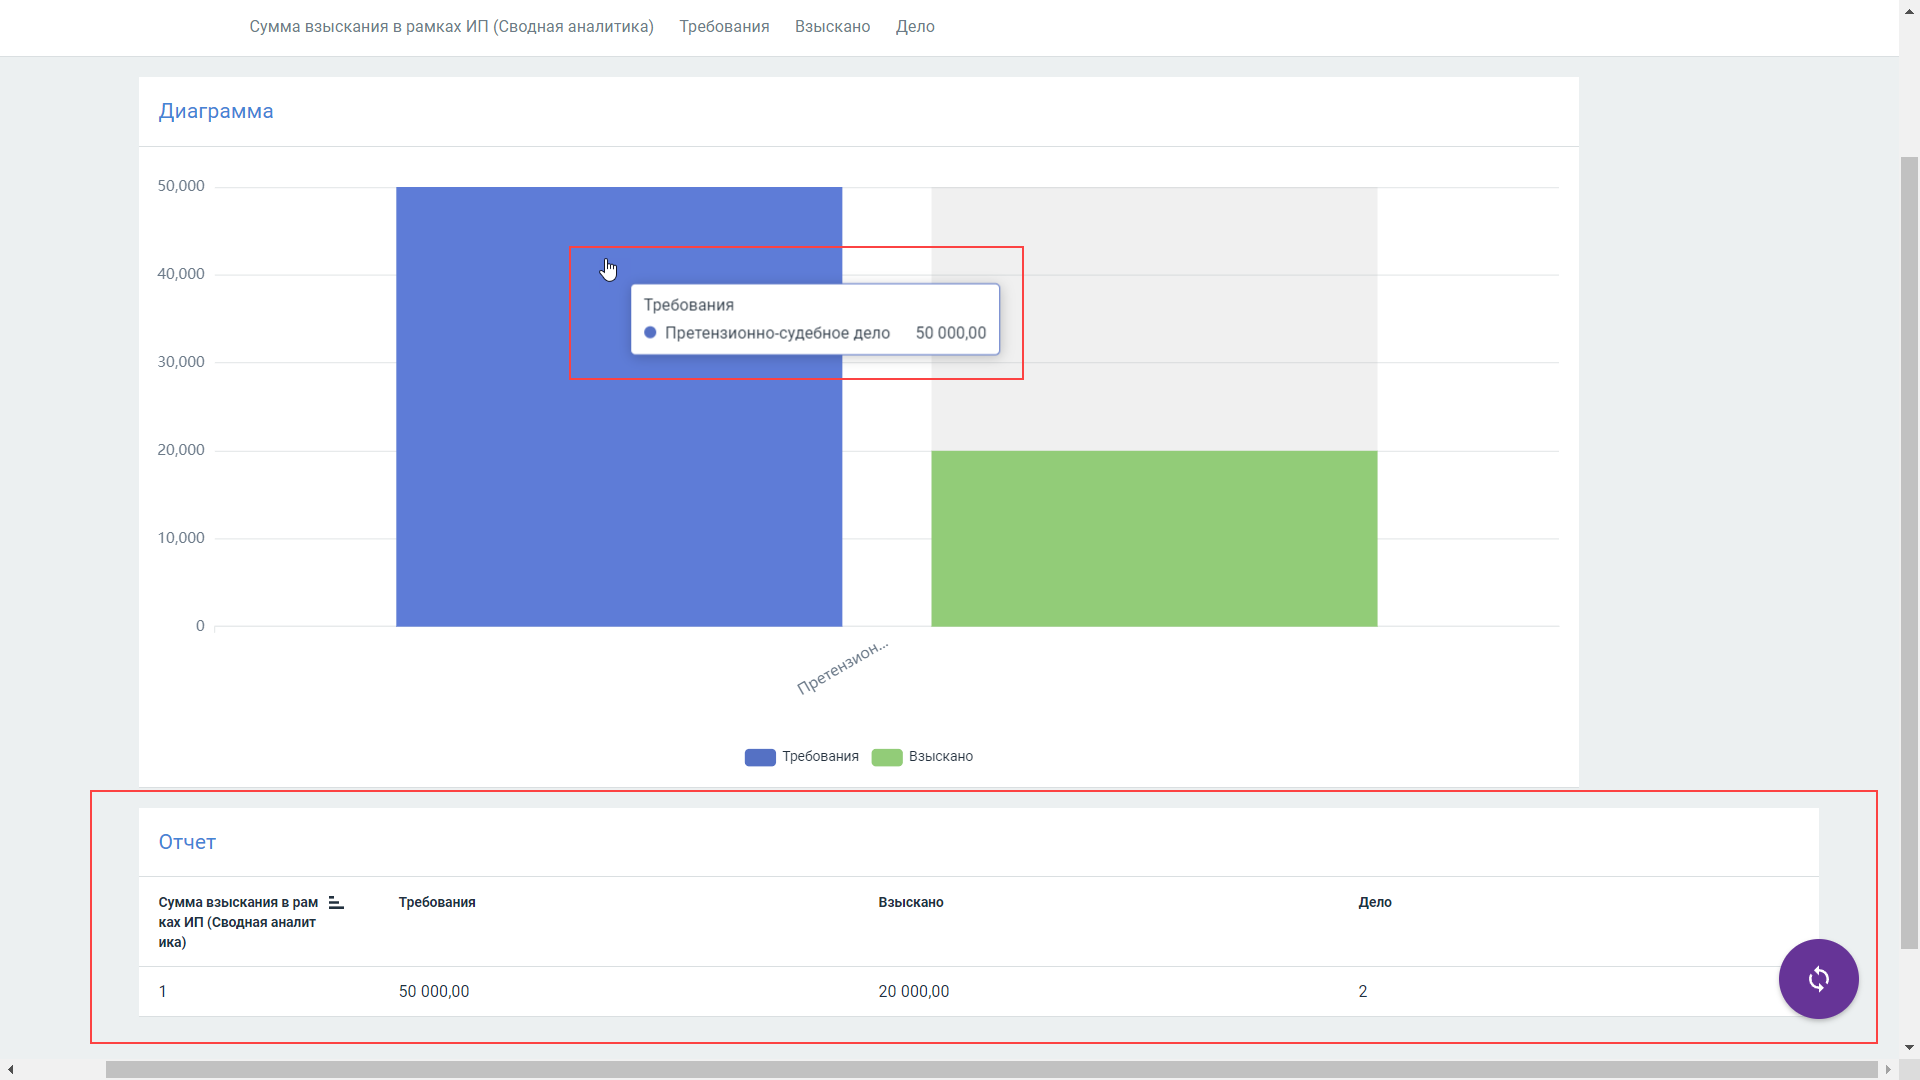Image resolution: width=1920 pixels, height=1080 pixels.
Task: Click the vertical scrollbar thumb
Action: pos(1909,552)
